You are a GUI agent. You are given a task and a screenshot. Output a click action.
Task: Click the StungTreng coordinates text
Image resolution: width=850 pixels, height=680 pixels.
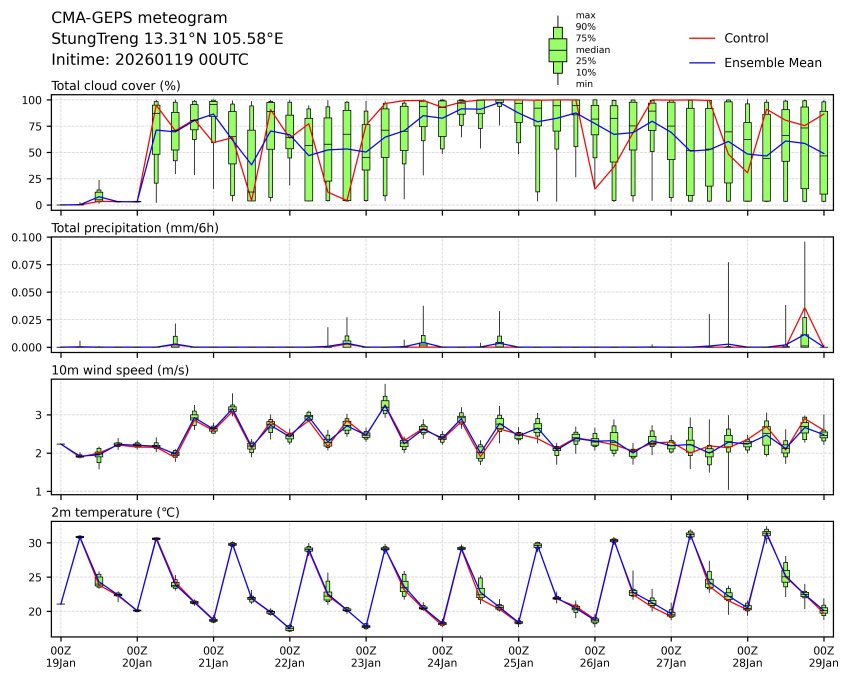167,39
